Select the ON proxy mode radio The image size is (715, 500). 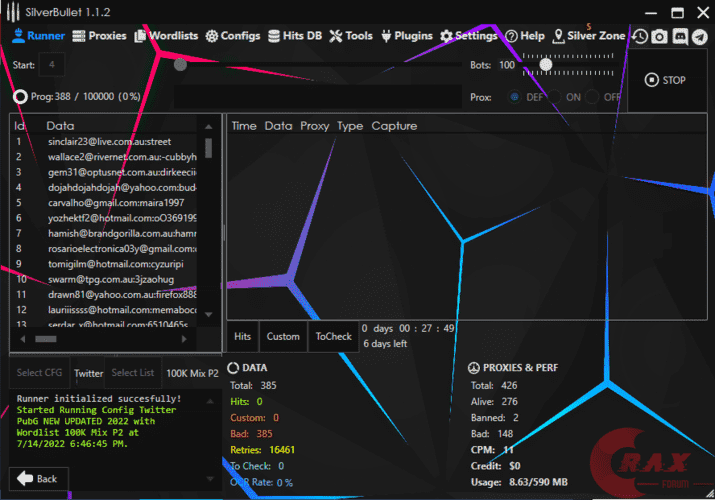554,97
